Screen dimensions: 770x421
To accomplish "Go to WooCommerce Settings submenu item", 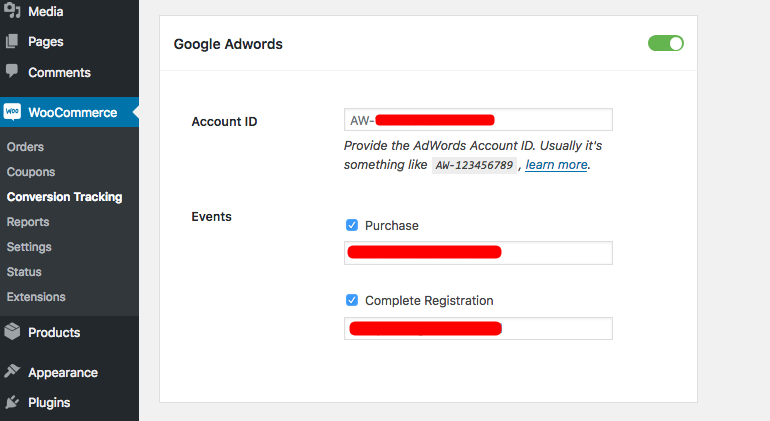I will pos(29,247).
